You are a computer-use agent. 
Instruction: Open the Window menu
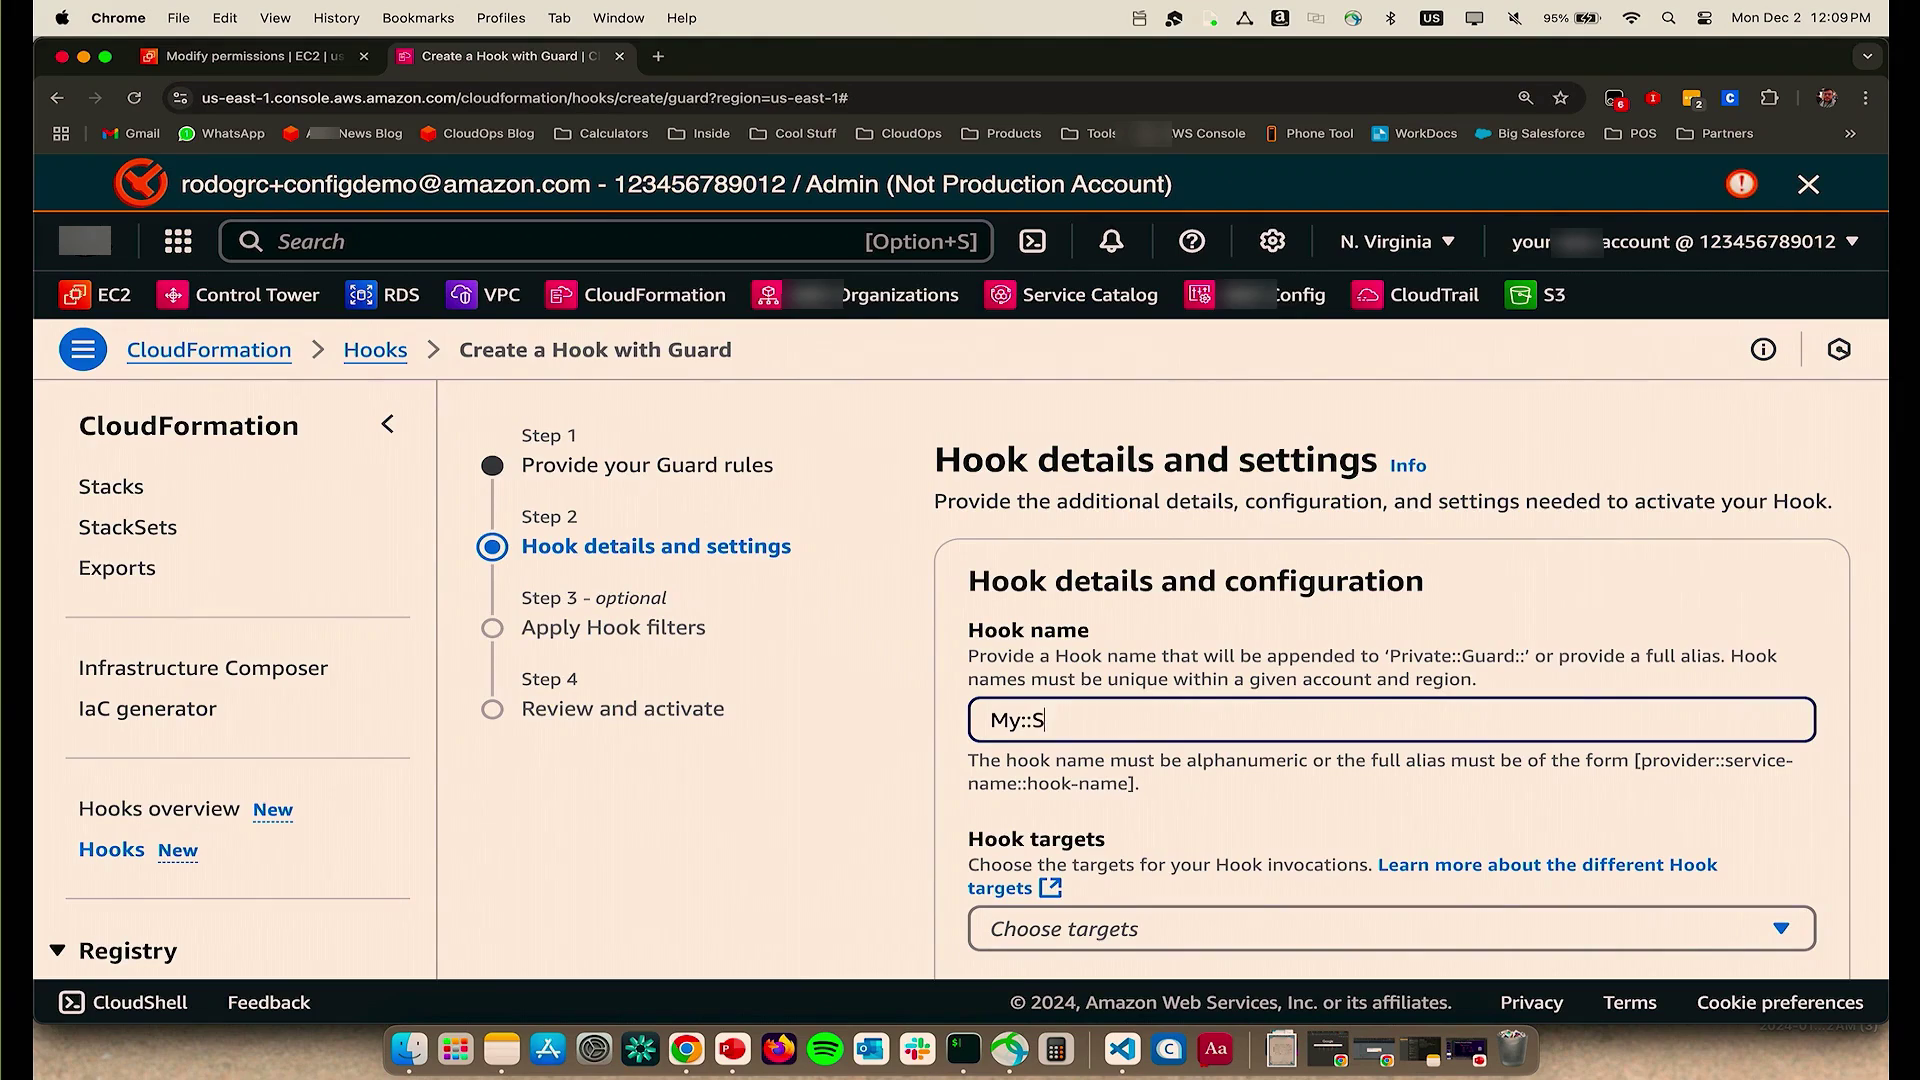[x=618, y=18]
